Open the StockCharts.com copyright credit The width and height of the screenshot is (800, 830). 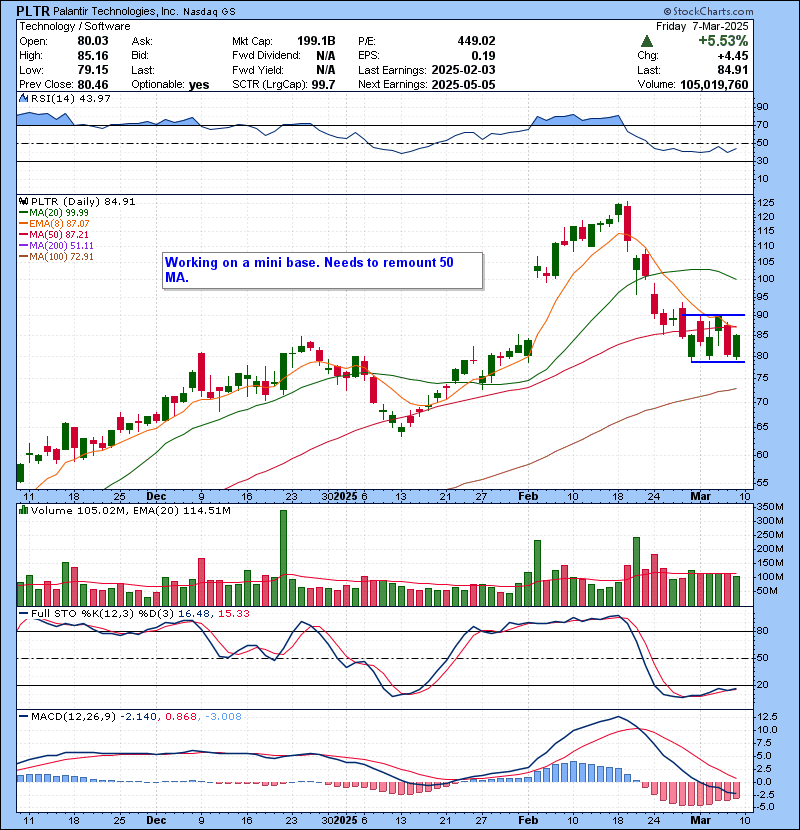[708, 11]
